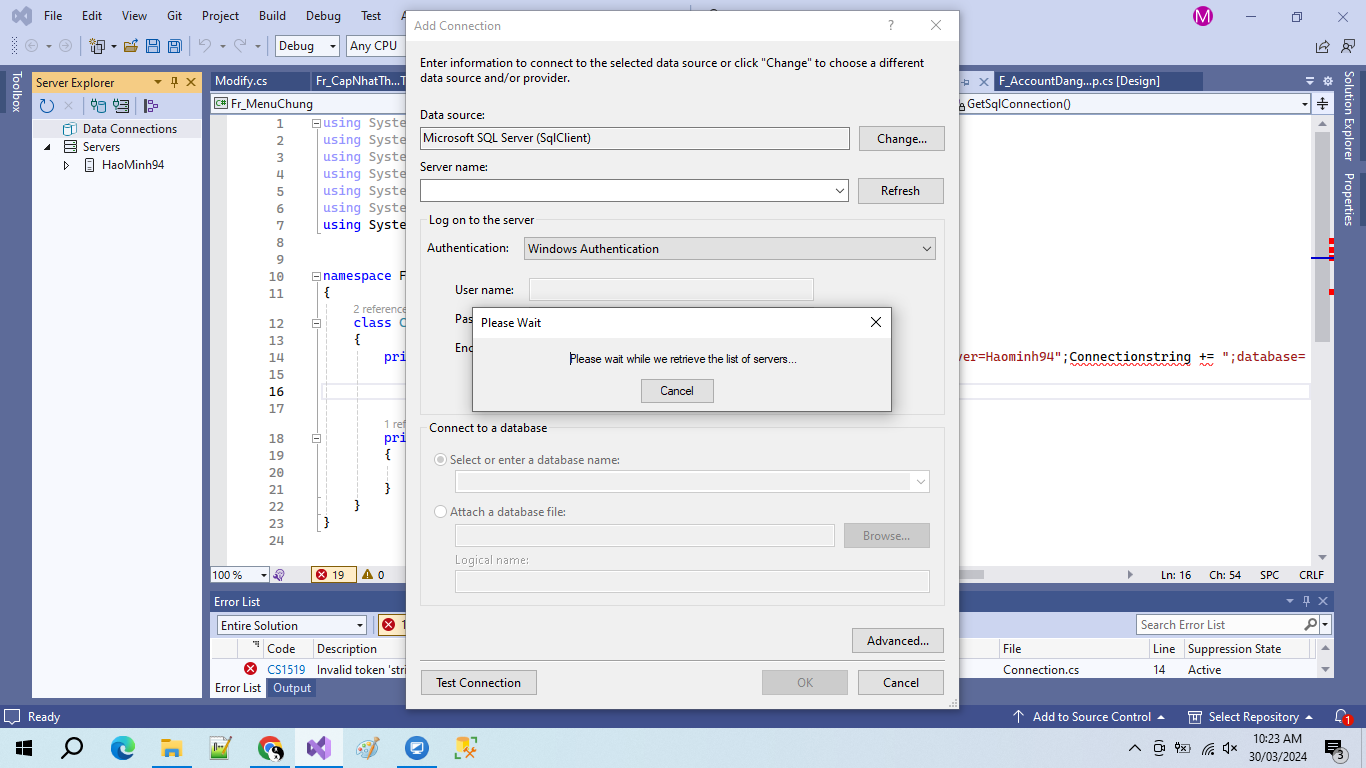Click the Show Services hierarchy icon in Server Explorer
1366x768 pixels.
click(x=151, y=105)
